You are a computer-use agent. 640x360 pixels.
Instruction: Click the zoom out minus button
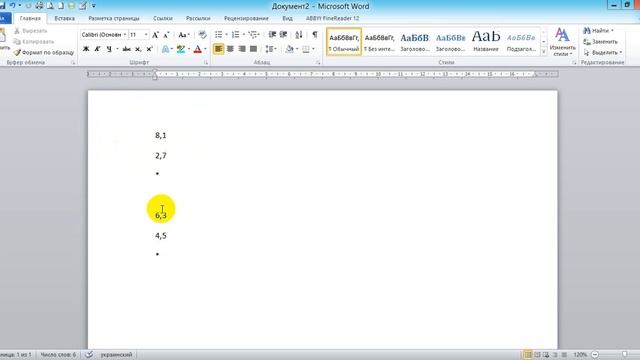pyautogui.click(x=595, y=355)
